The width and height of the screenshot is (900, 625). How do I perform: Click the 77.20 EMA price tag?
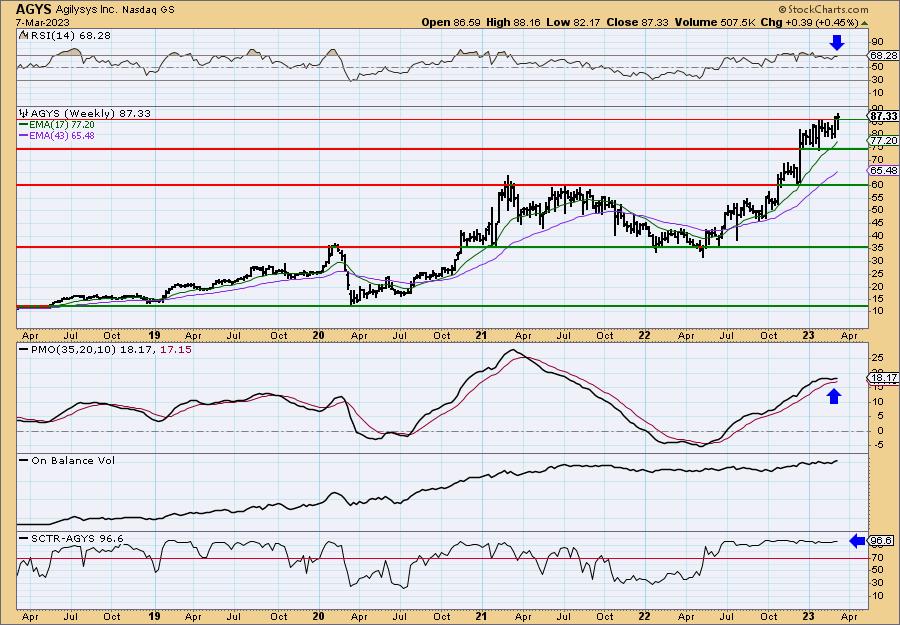click(x=883, y=141)
